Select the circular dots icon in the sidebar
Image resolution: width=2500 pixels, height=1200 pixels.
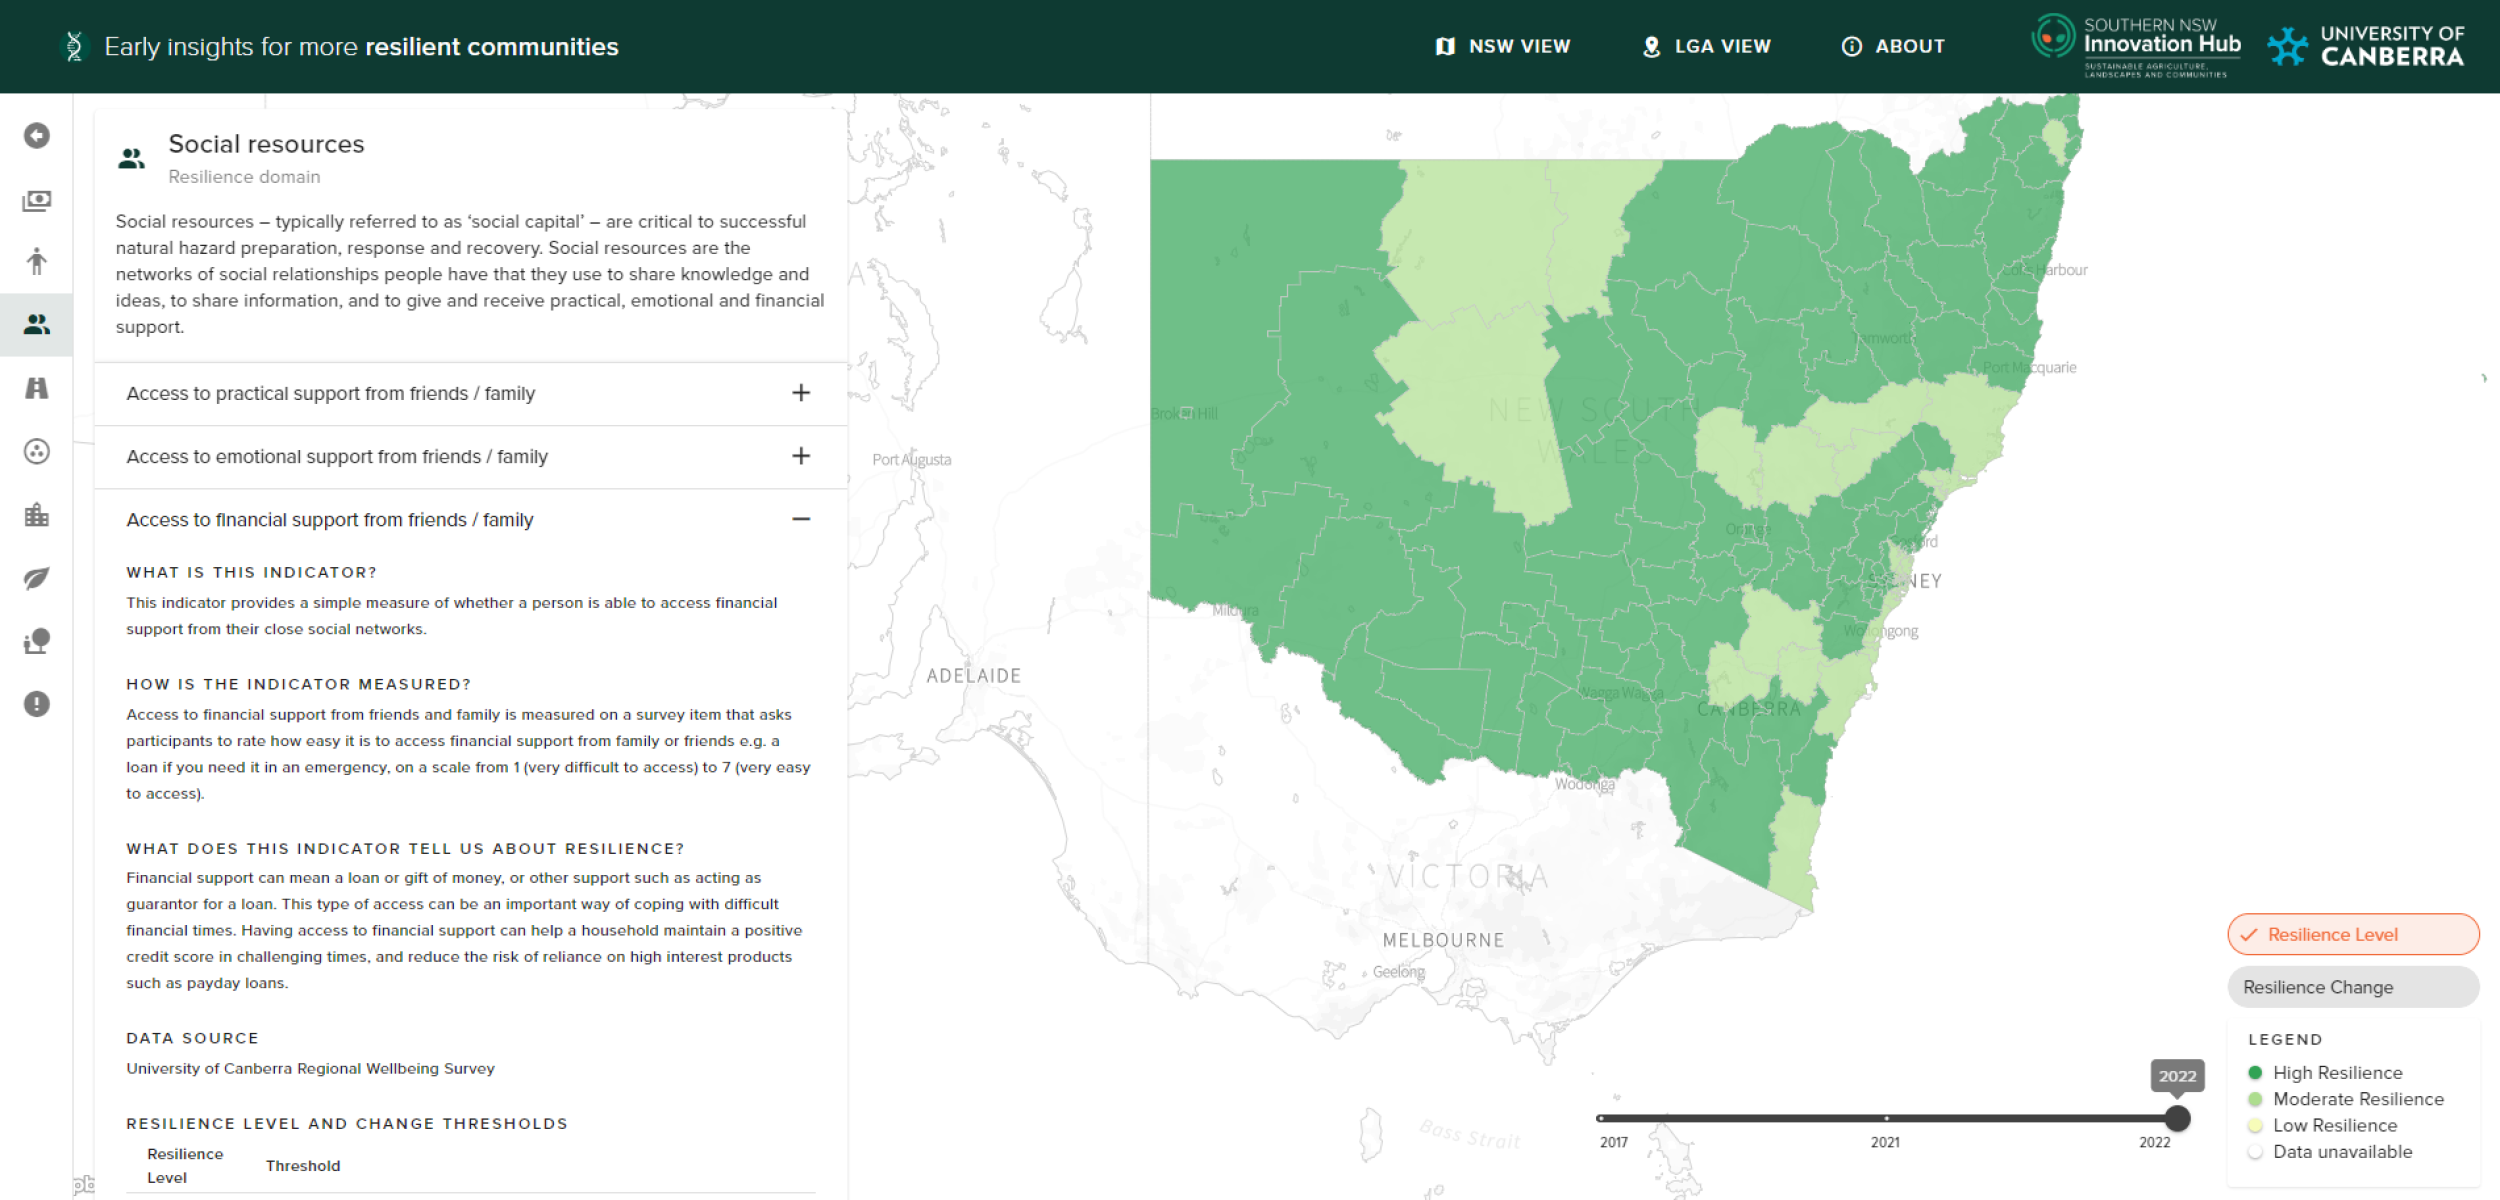click(x=37, y=452)
